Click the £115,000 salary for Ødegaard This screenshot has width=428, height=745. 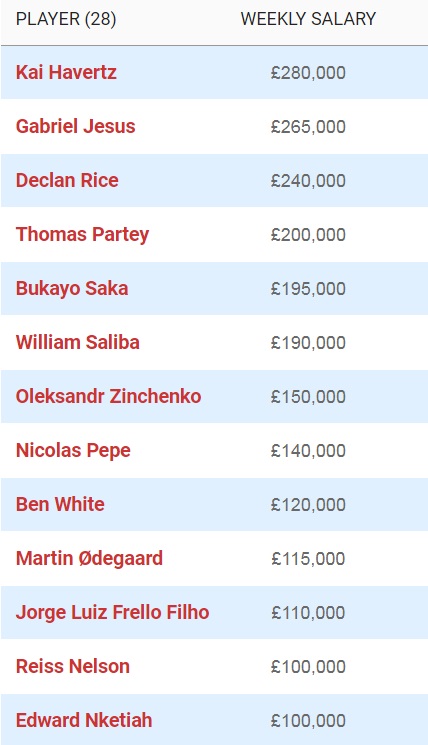pyautogui.click(x=308, y=559)
